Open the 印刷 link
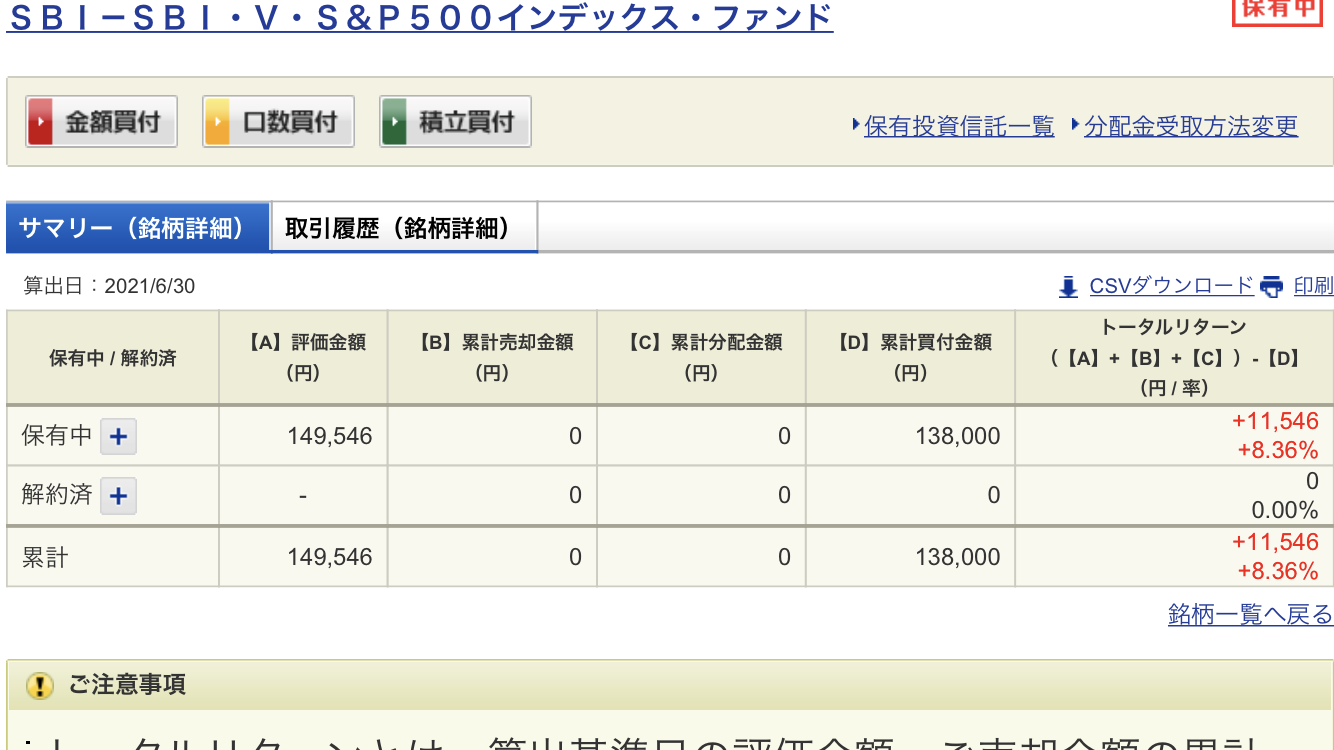Viewport: 1334px width, 750px height. pos(1313,286)
